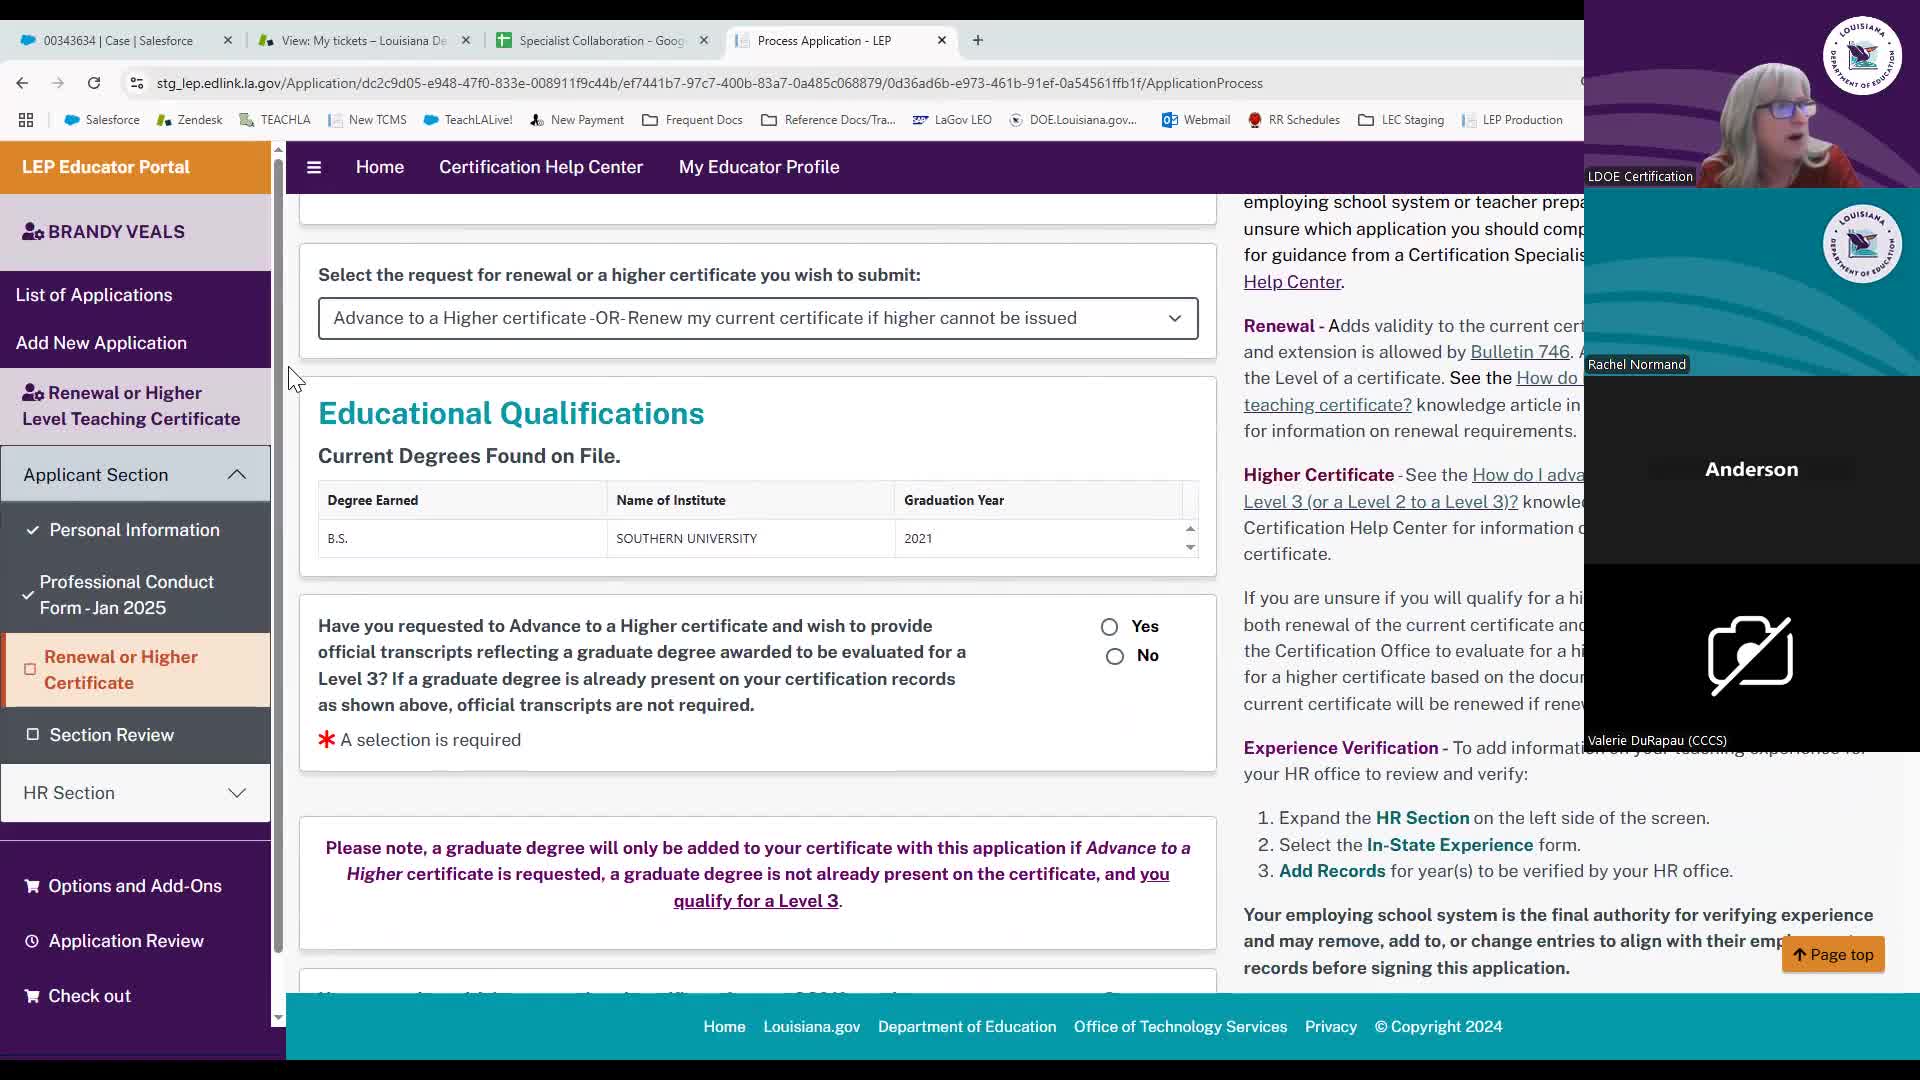Open the LaGov LEO bookmark
The image size is (1920, 1080).
tap(951, 119)
